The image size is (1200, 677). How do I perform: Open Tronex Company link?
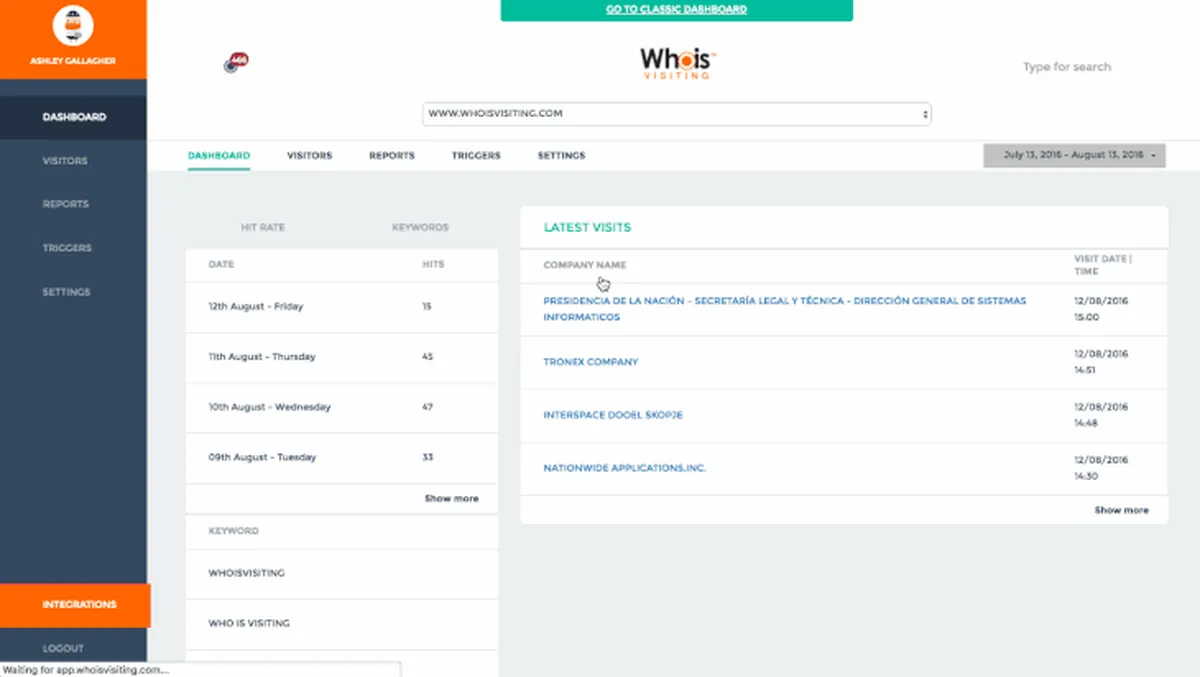pos(590,362)
